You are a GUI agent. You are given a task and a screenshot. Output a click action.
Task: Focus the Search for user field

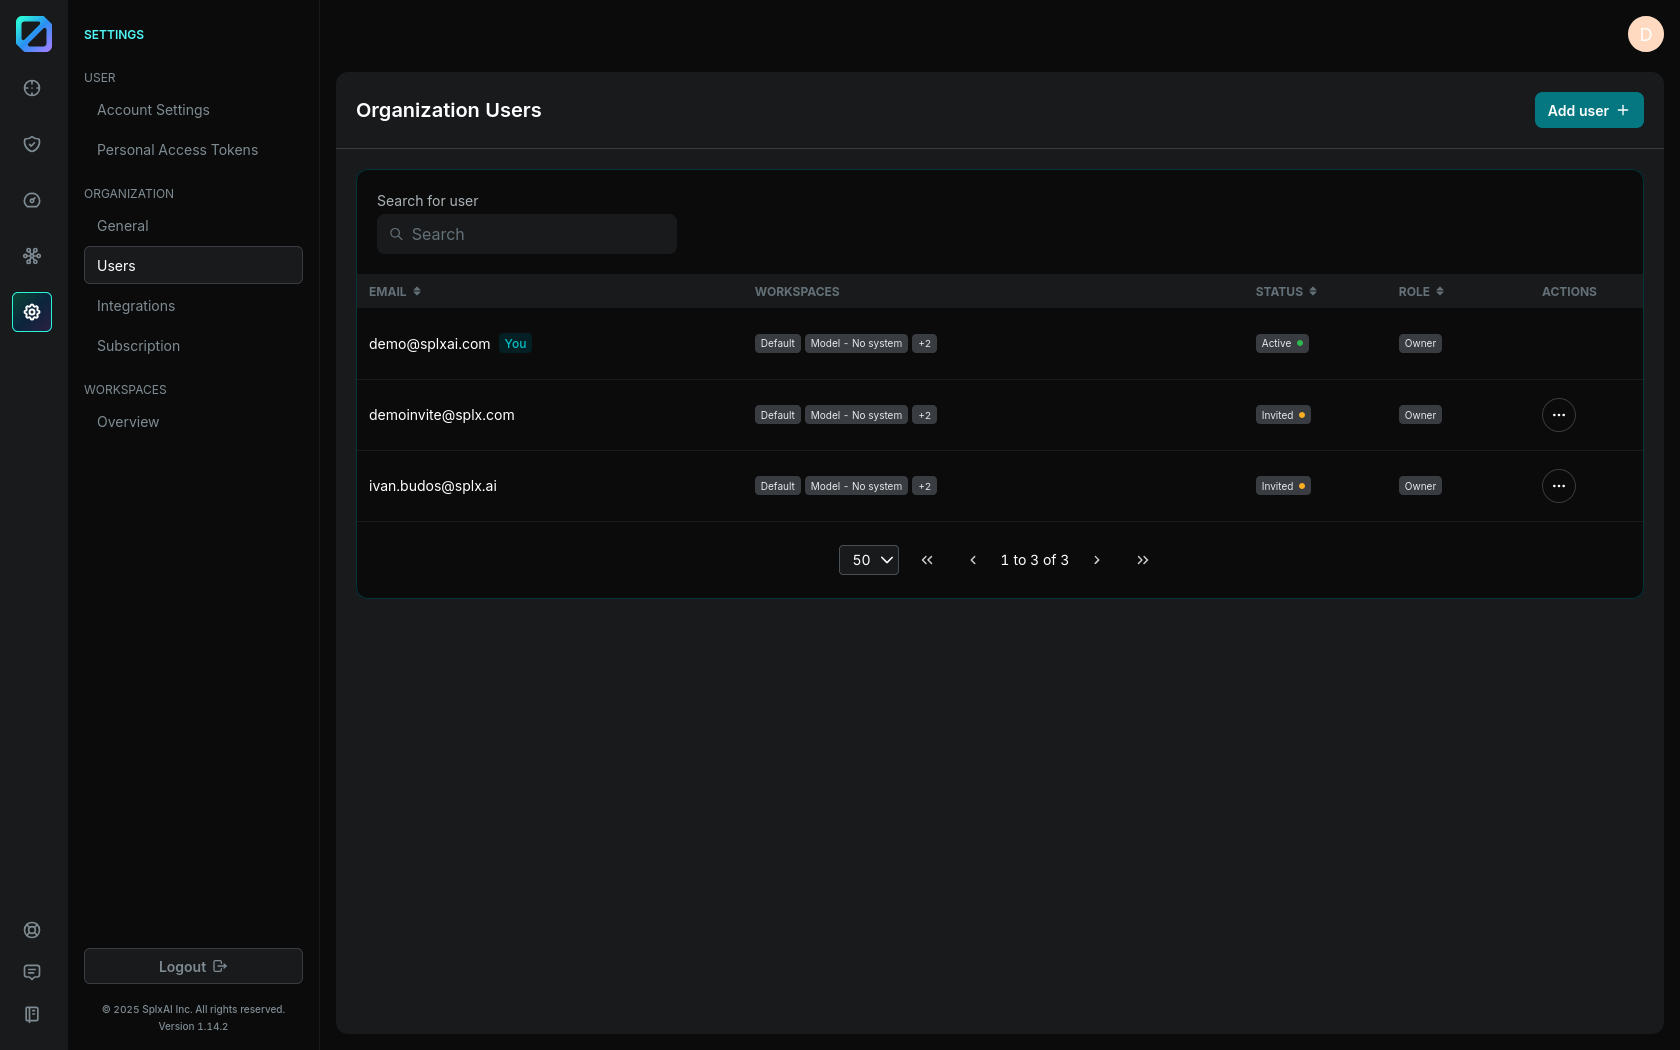(527, 234)
